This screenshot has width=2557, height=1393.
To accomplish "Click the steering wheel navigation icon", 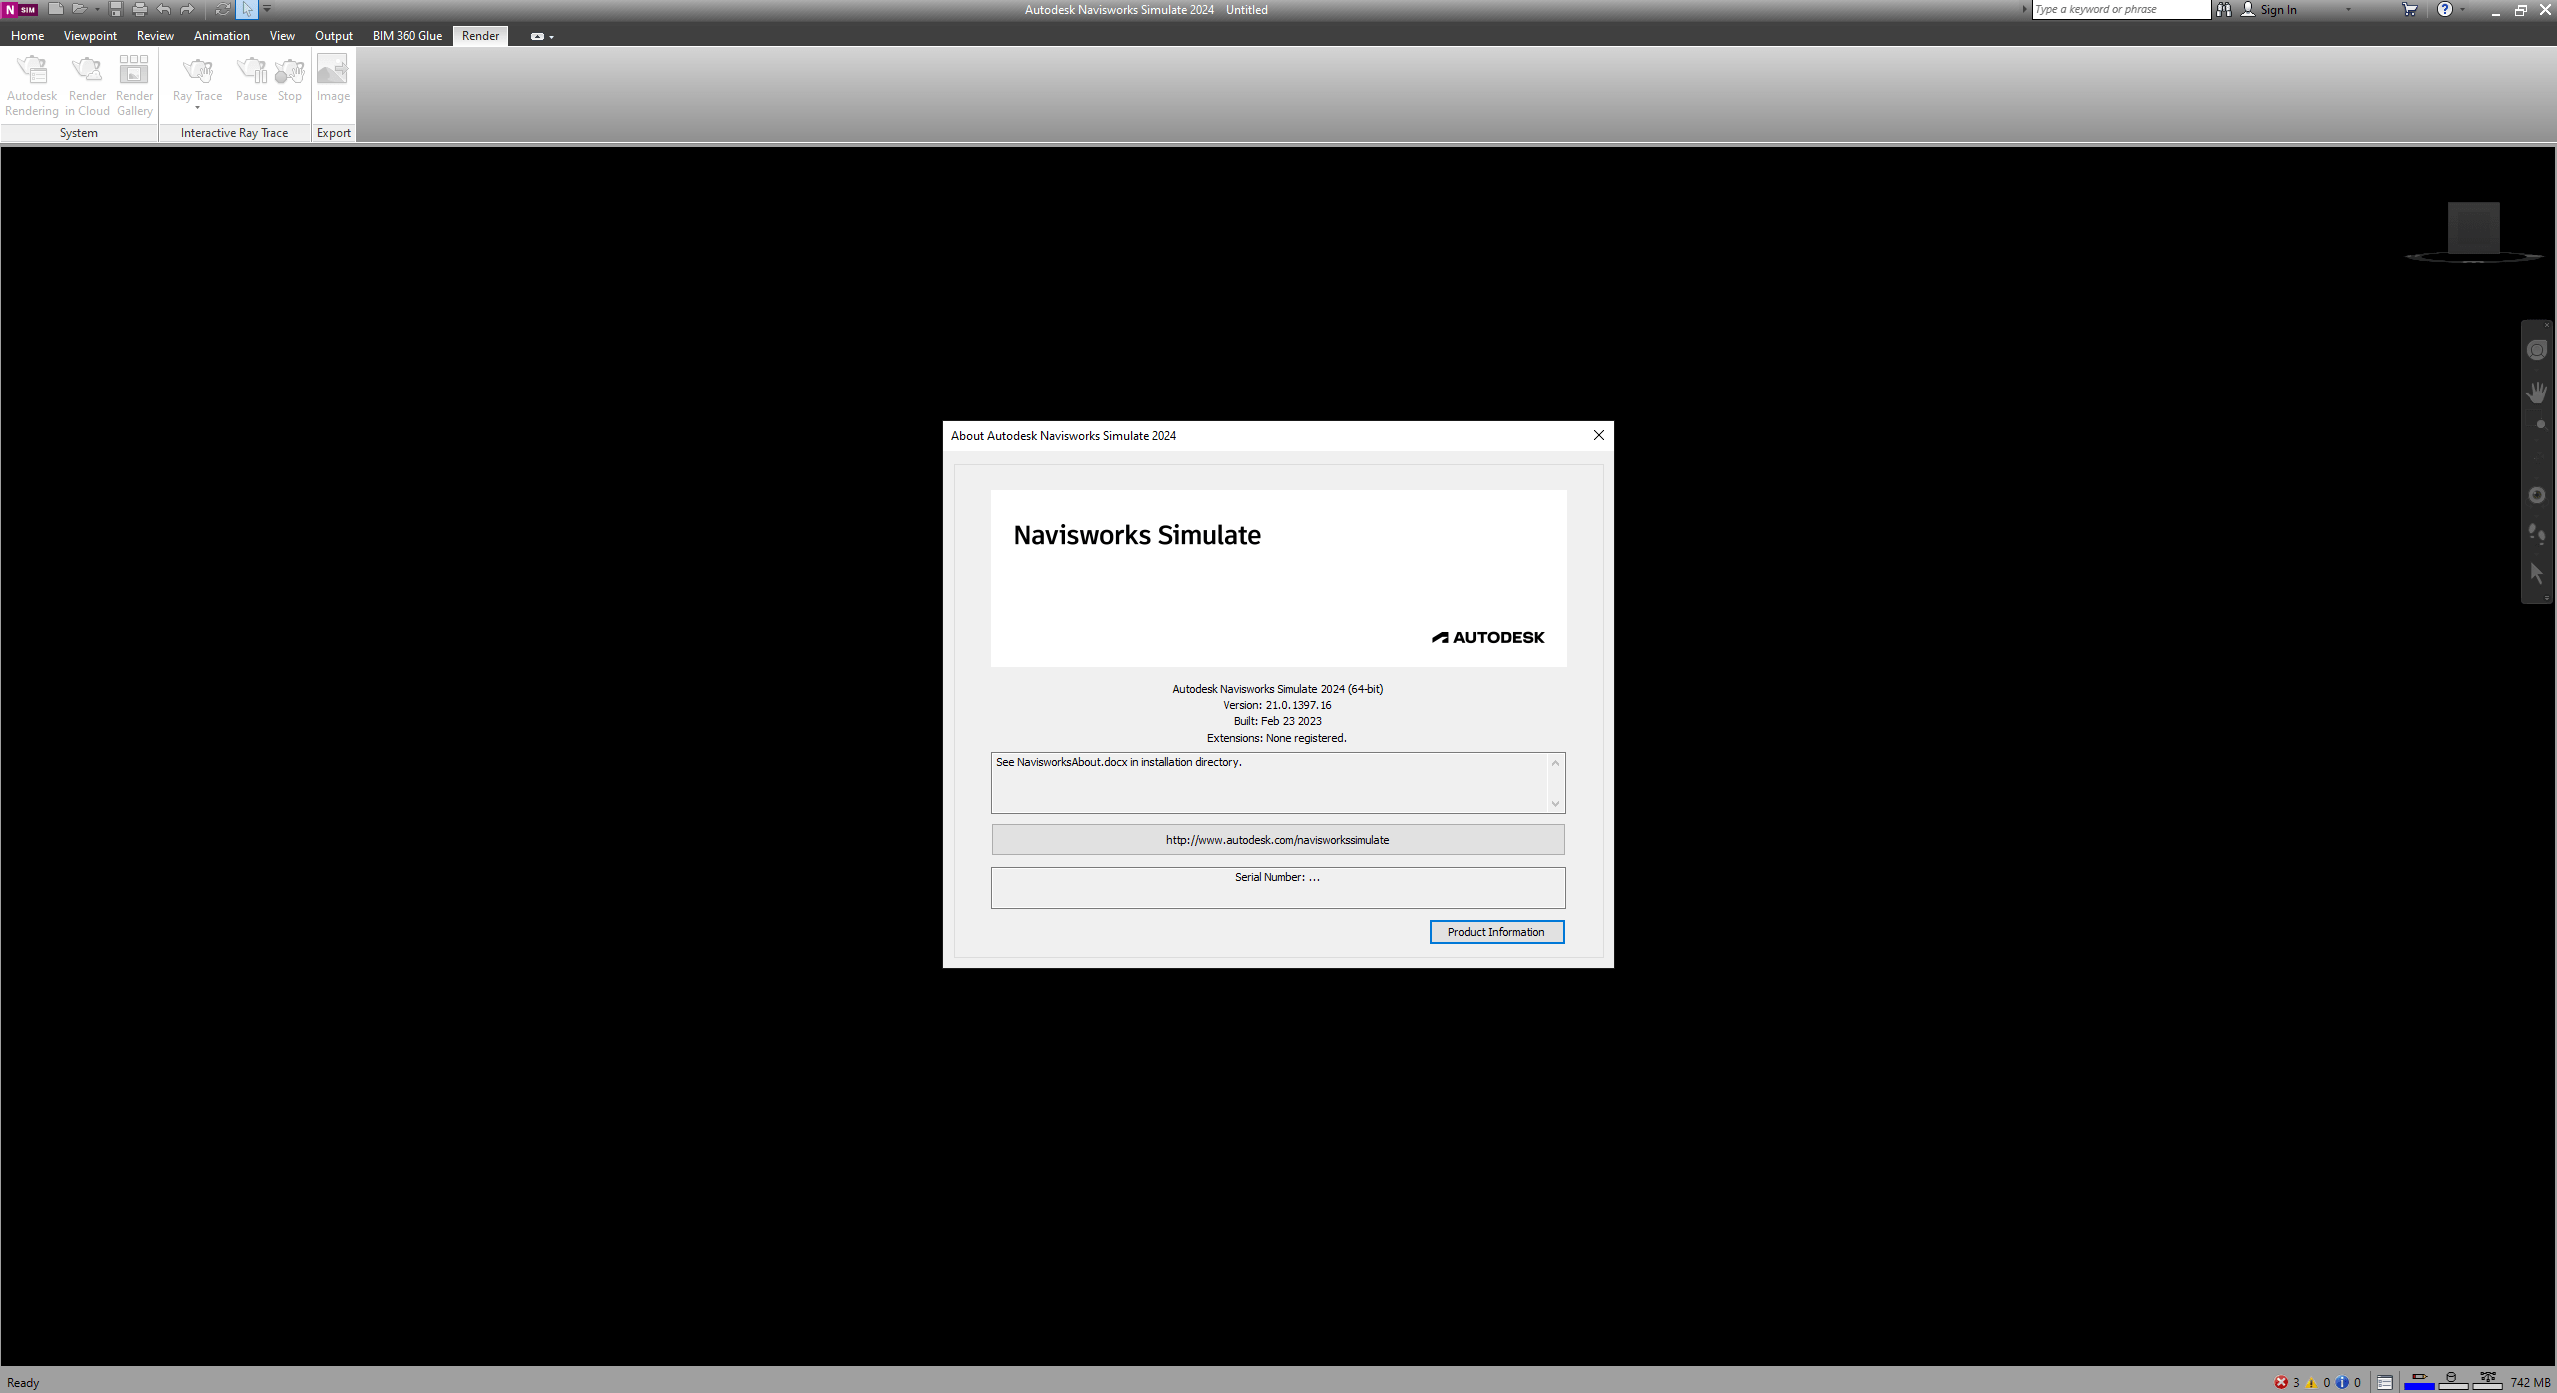I will [2536, 350].
